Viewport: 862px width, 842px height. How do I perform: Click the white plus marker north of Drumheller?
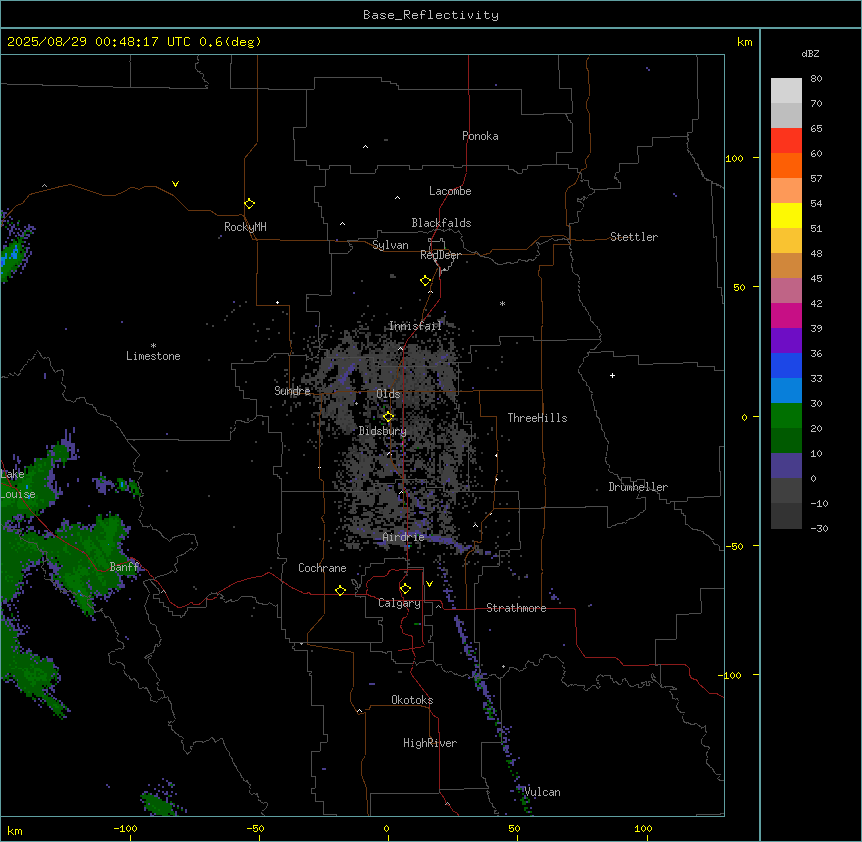point(612,375)
